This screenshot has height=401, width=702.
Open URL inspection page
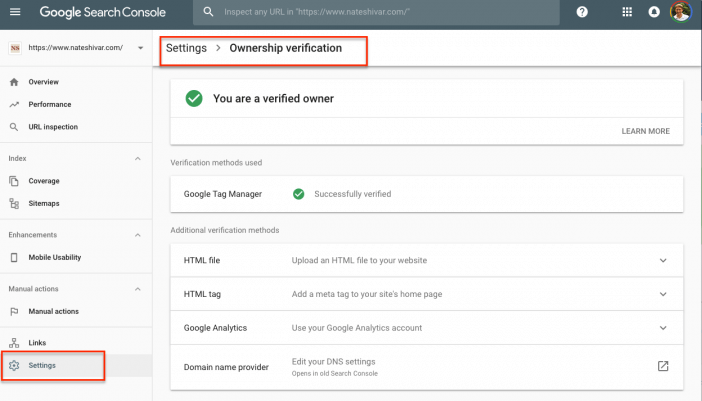coord(53,127)
